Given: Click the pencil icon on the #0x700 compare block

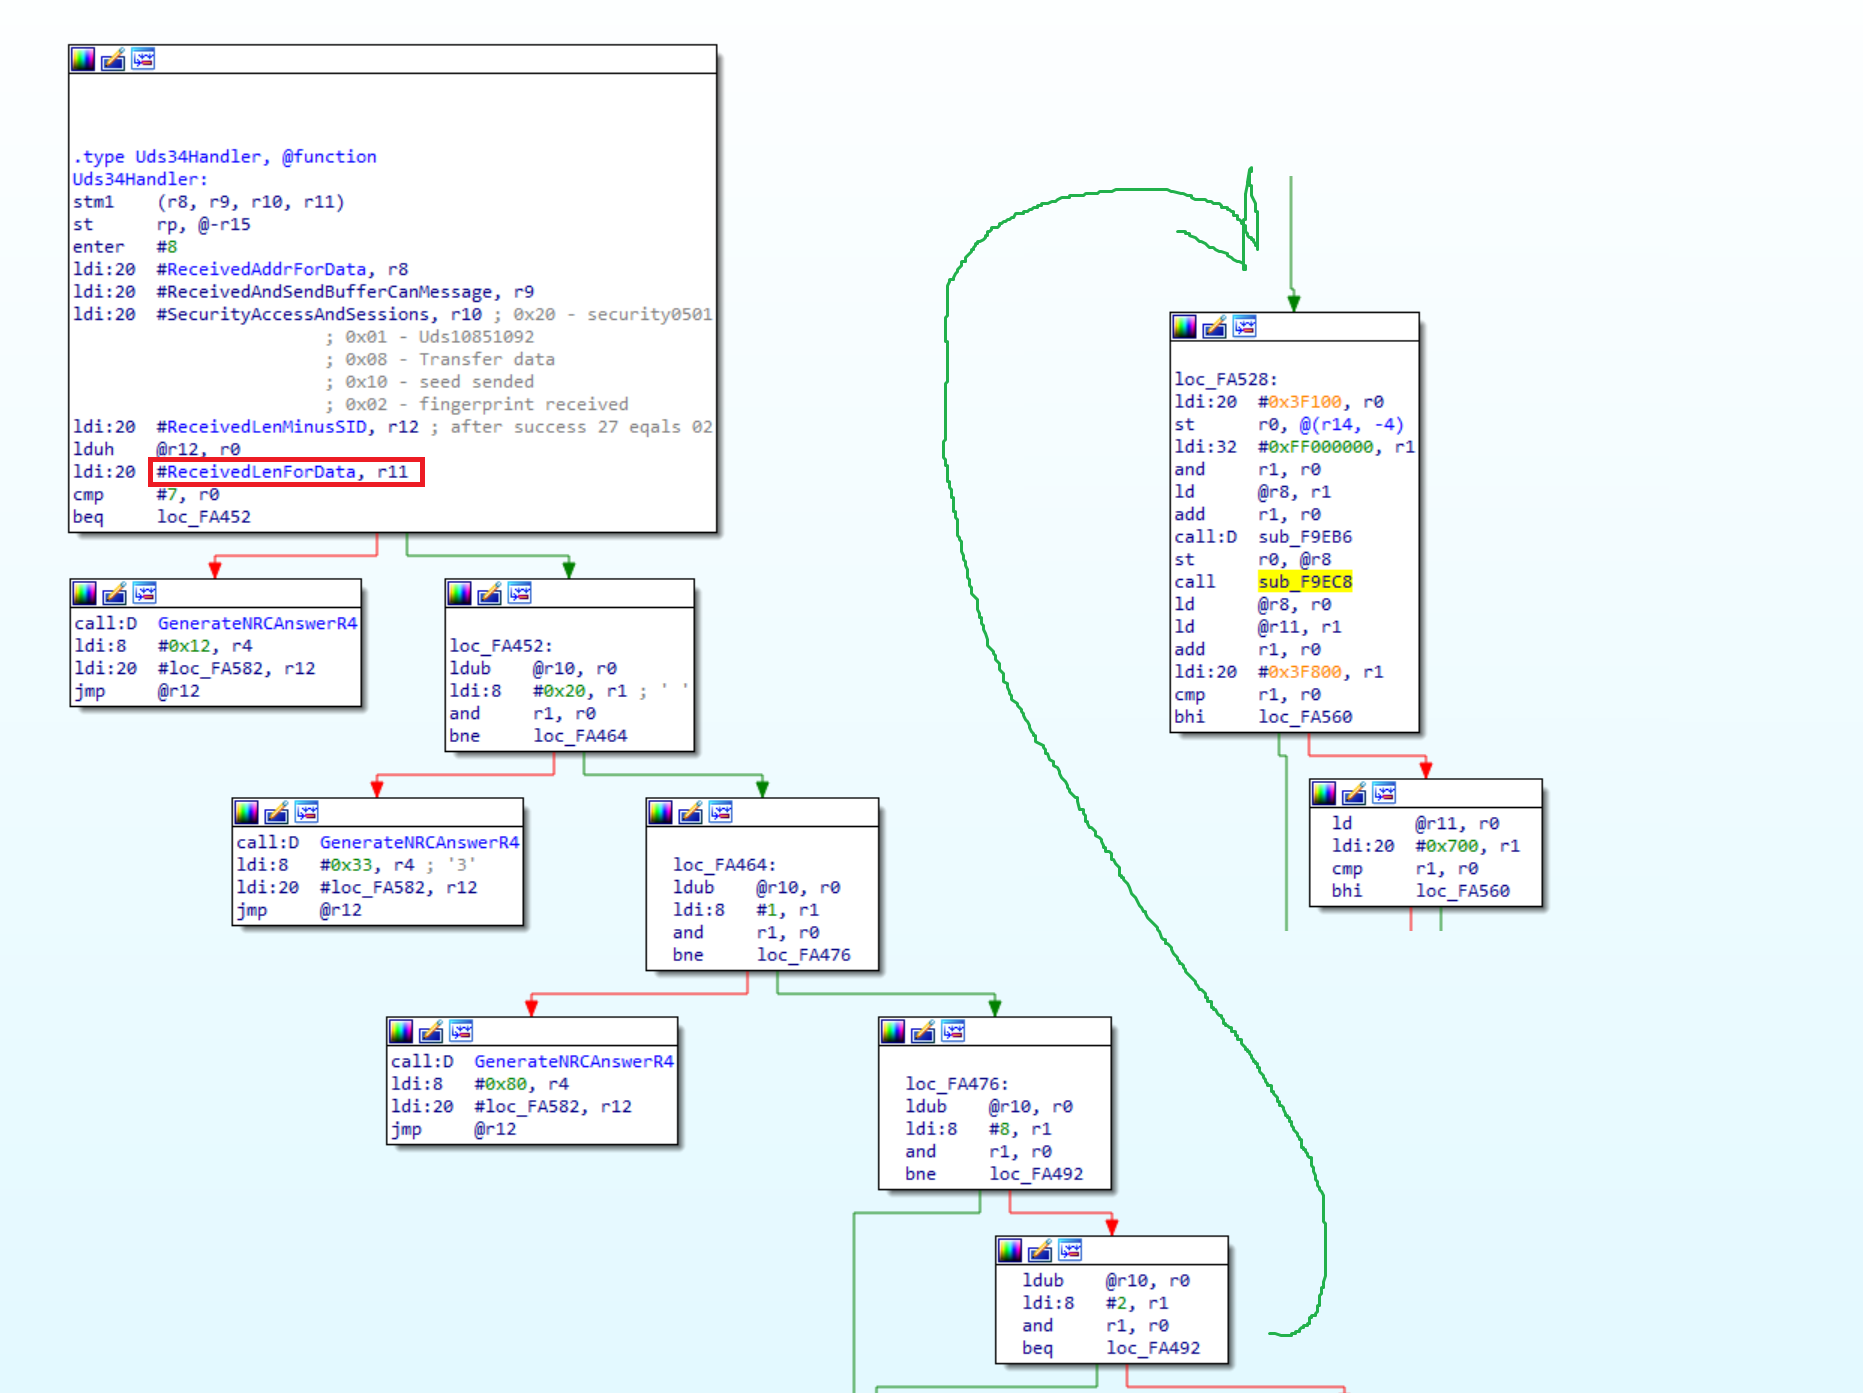Looking at the screenshot, I should [x=1354, y=793].
